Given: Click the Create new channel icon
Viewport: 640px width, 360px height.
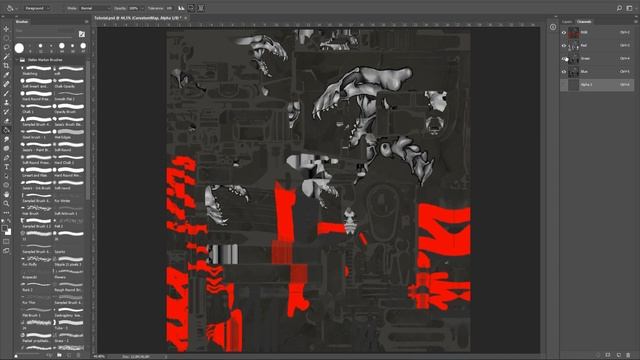Looking at the screenshot, I should (x=619, y=355).
